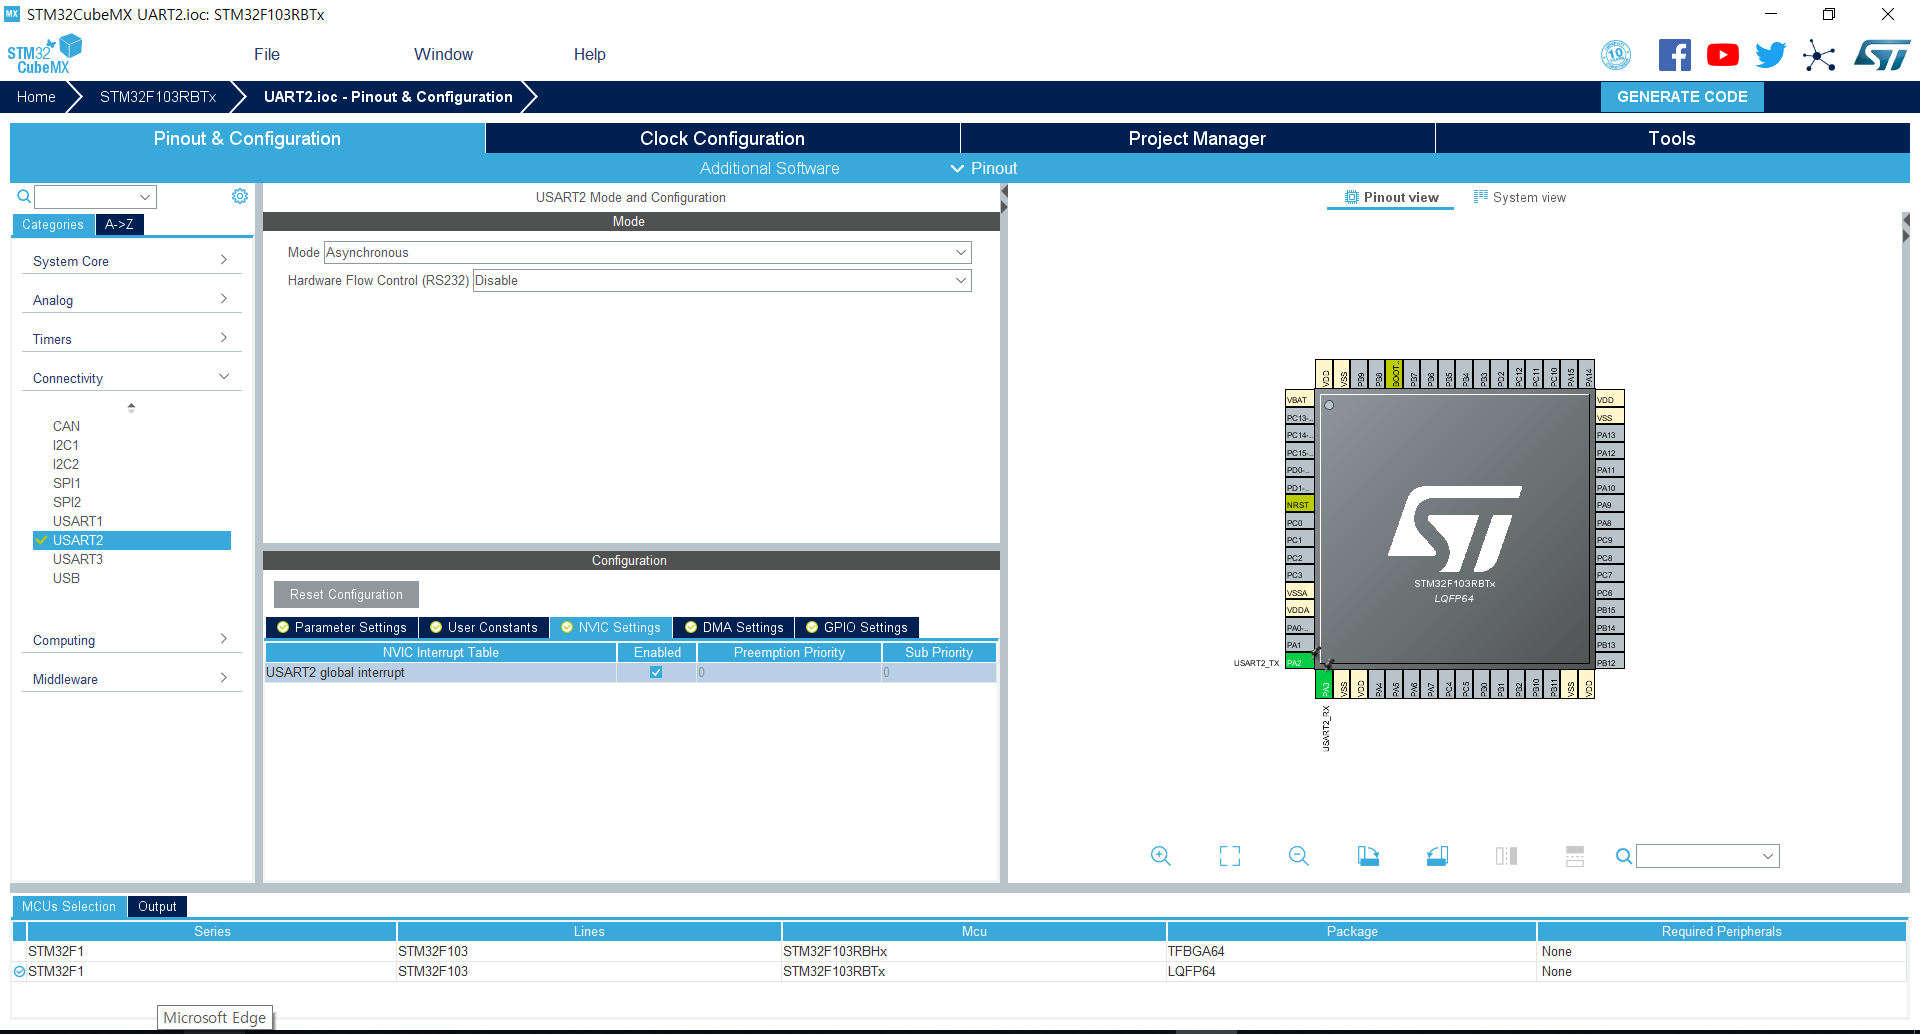This screenshot has height=1034, width=1920.
Task: Open the Parameter Settings tab
Action: [x=342, y=627]
